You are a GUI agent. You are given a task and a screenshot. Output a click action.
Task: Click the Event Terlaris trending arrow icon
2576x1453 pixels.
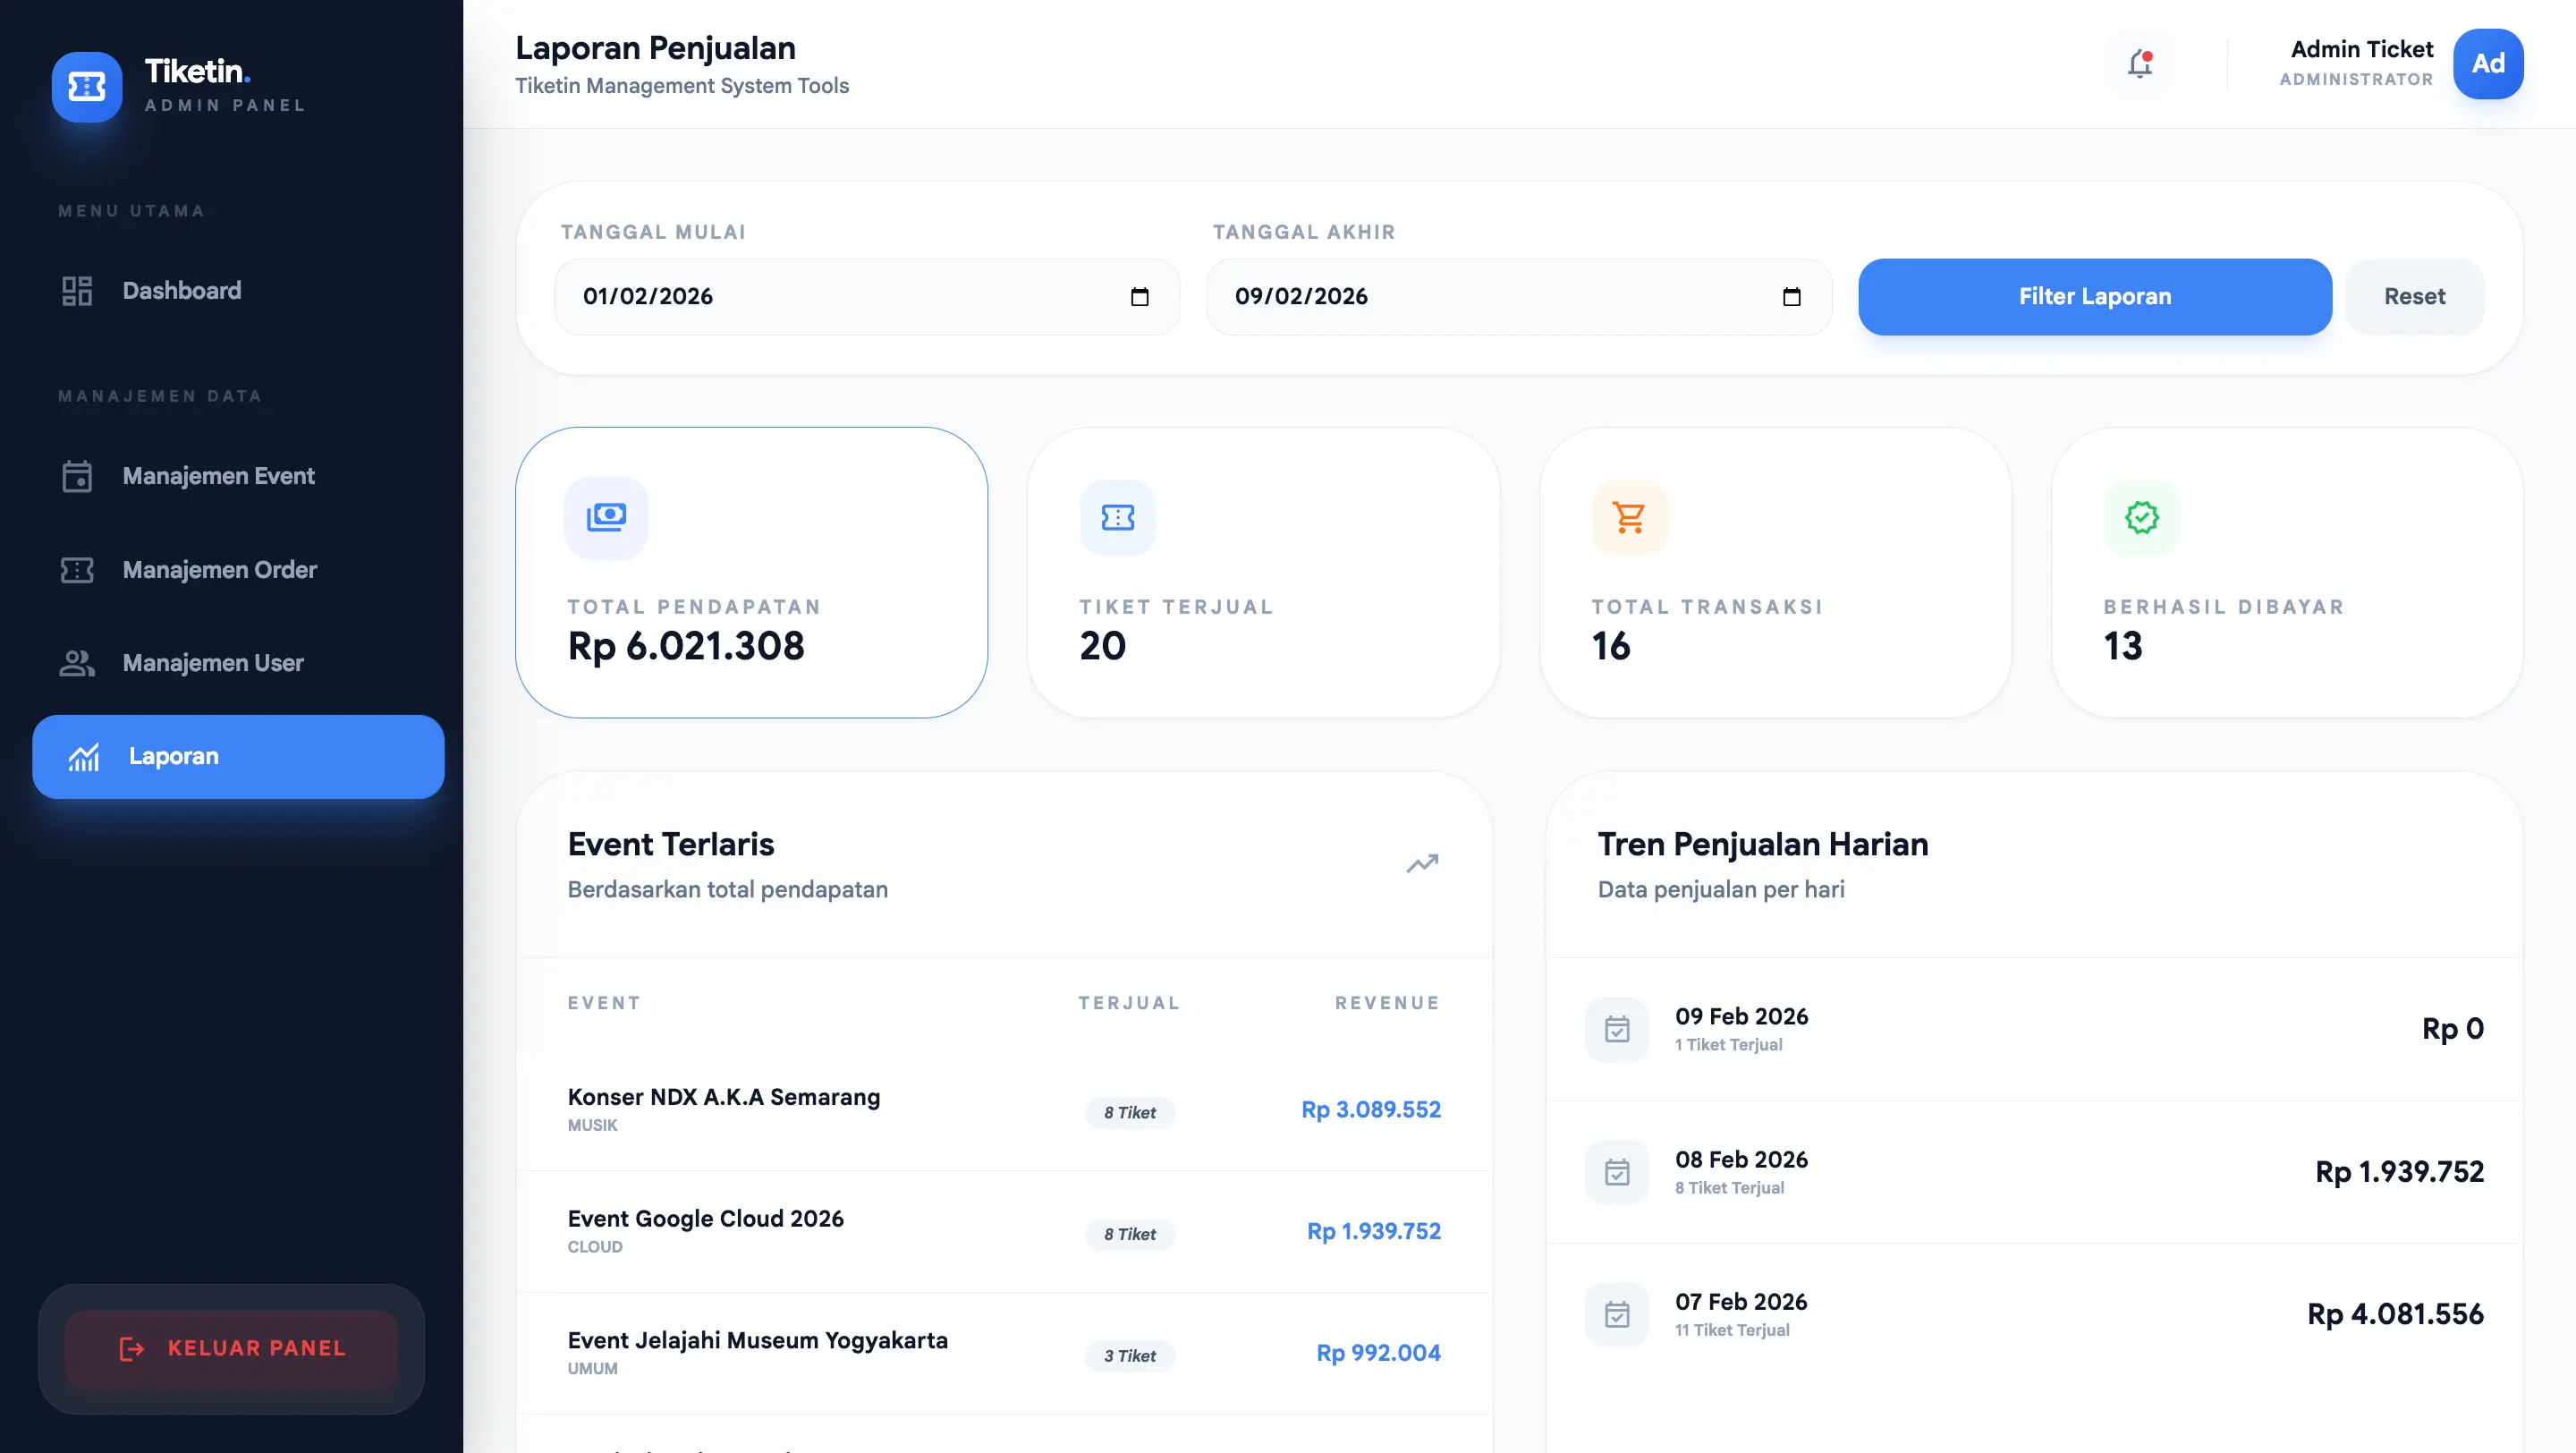1422,863
